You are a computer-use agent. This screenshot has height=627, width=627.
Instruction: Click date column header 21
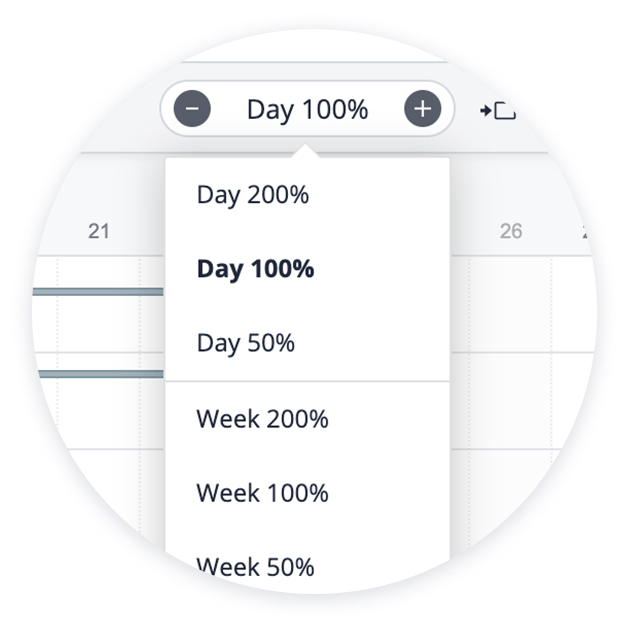[99, 232]
